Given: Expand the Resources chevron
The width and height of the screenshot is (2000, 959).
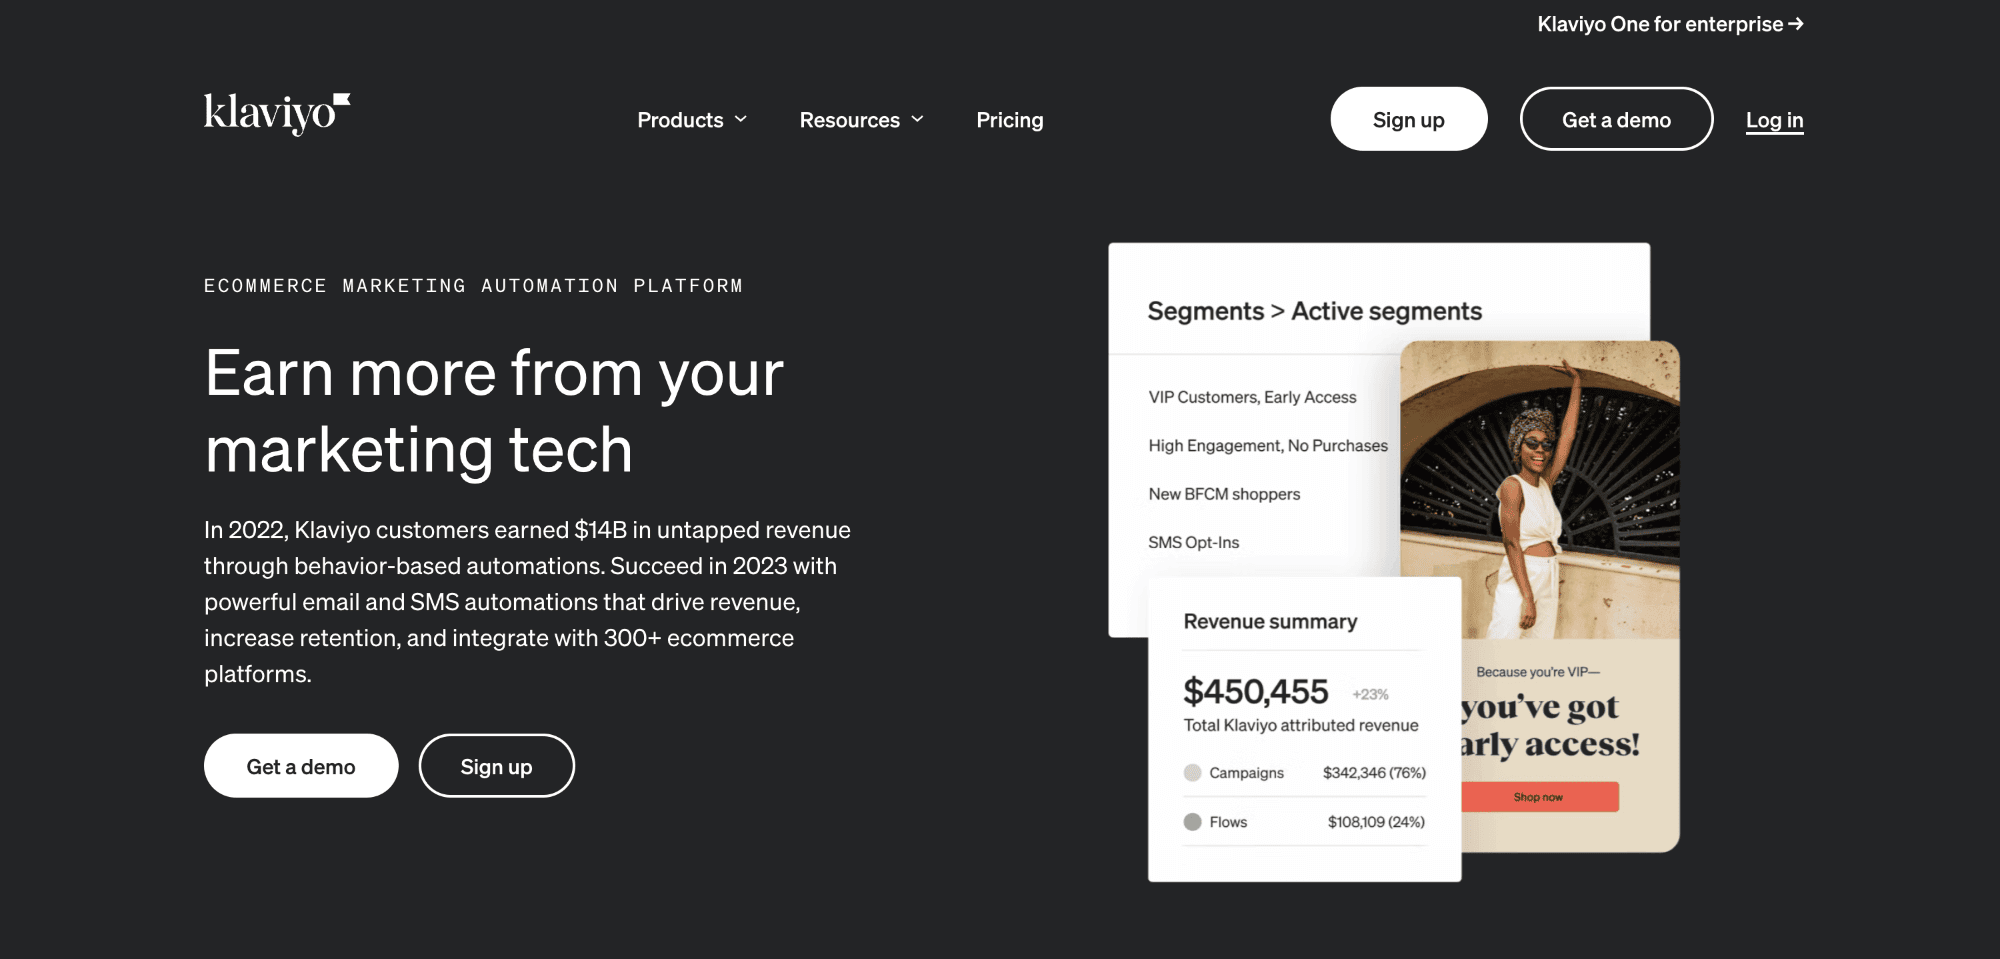Looking at the screenshot, I should (917, 120).
